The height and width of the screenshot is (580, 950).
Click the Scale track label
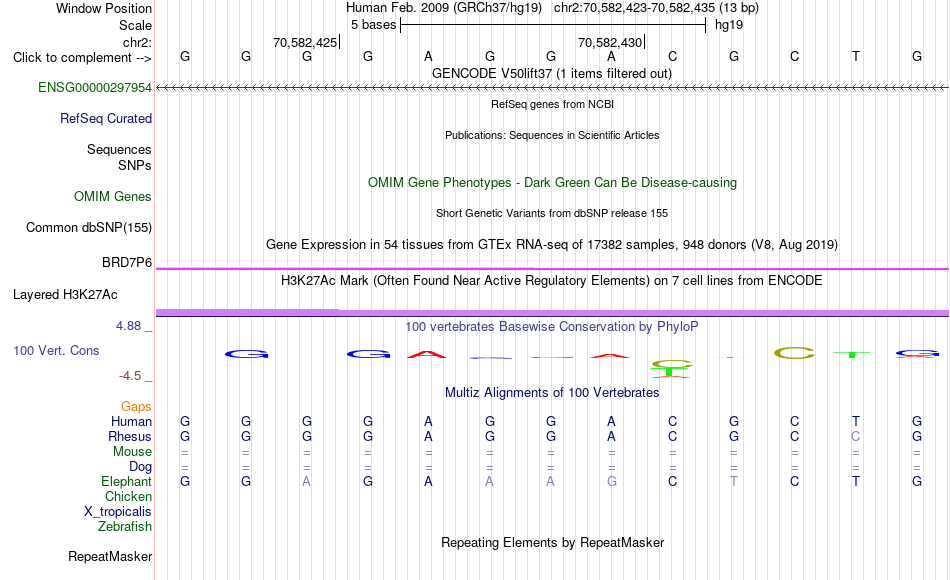(135, 25)
